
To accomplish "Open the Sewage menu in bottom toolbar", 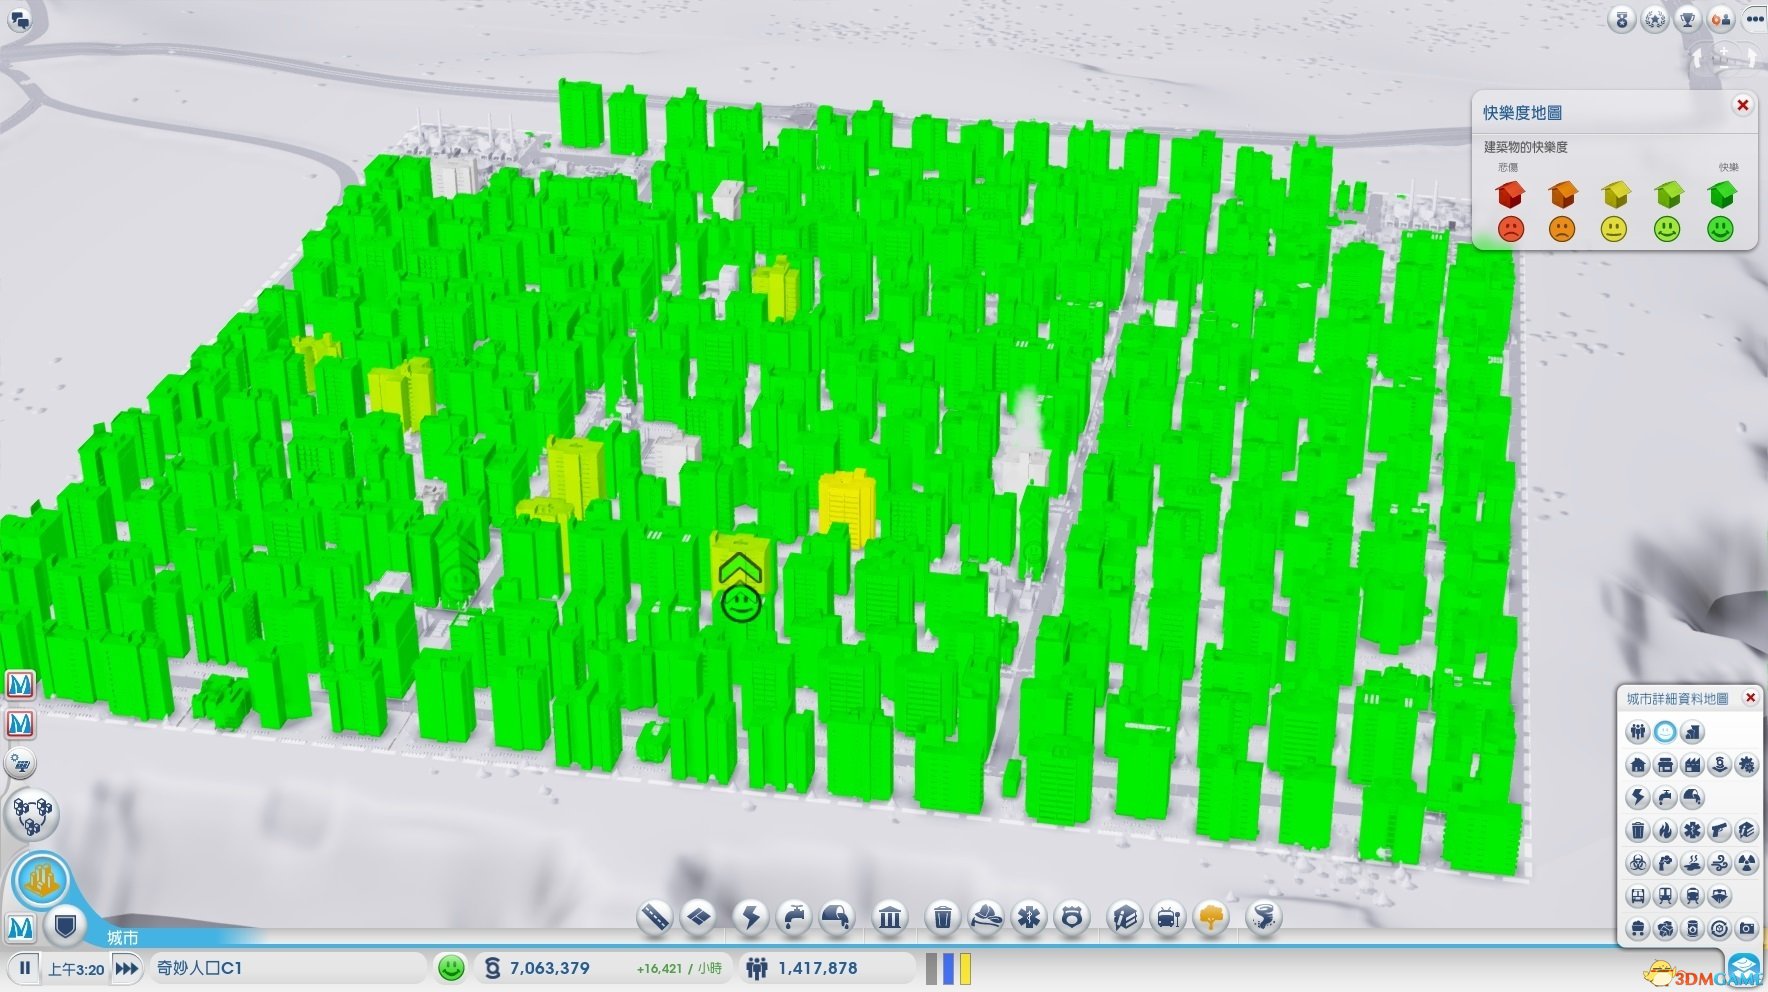I will [837, 917].
